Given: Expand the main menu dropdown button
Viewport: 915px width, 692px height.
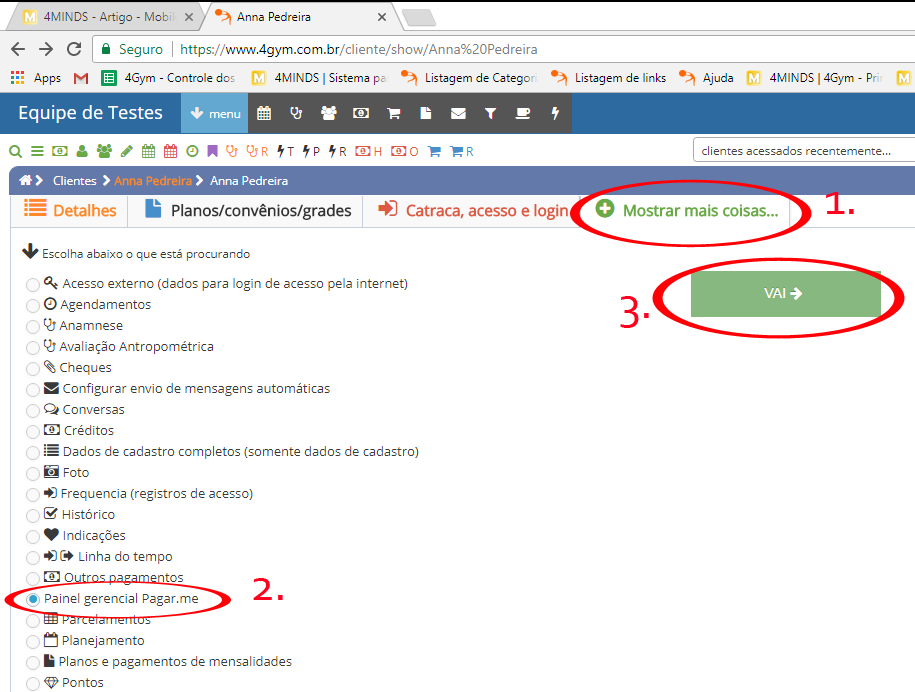Looking at the screenshot, I should (215, 114).
